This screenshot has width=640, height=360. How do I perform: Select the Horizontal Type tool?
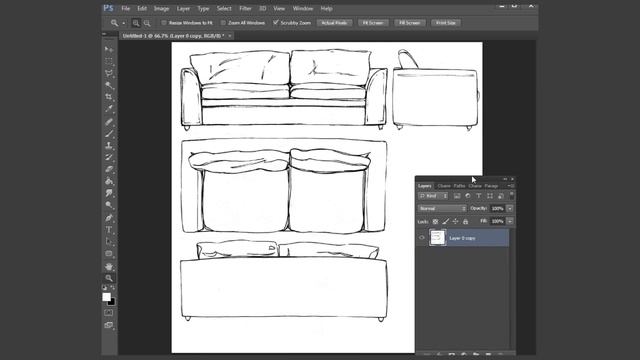click(109, 230)
